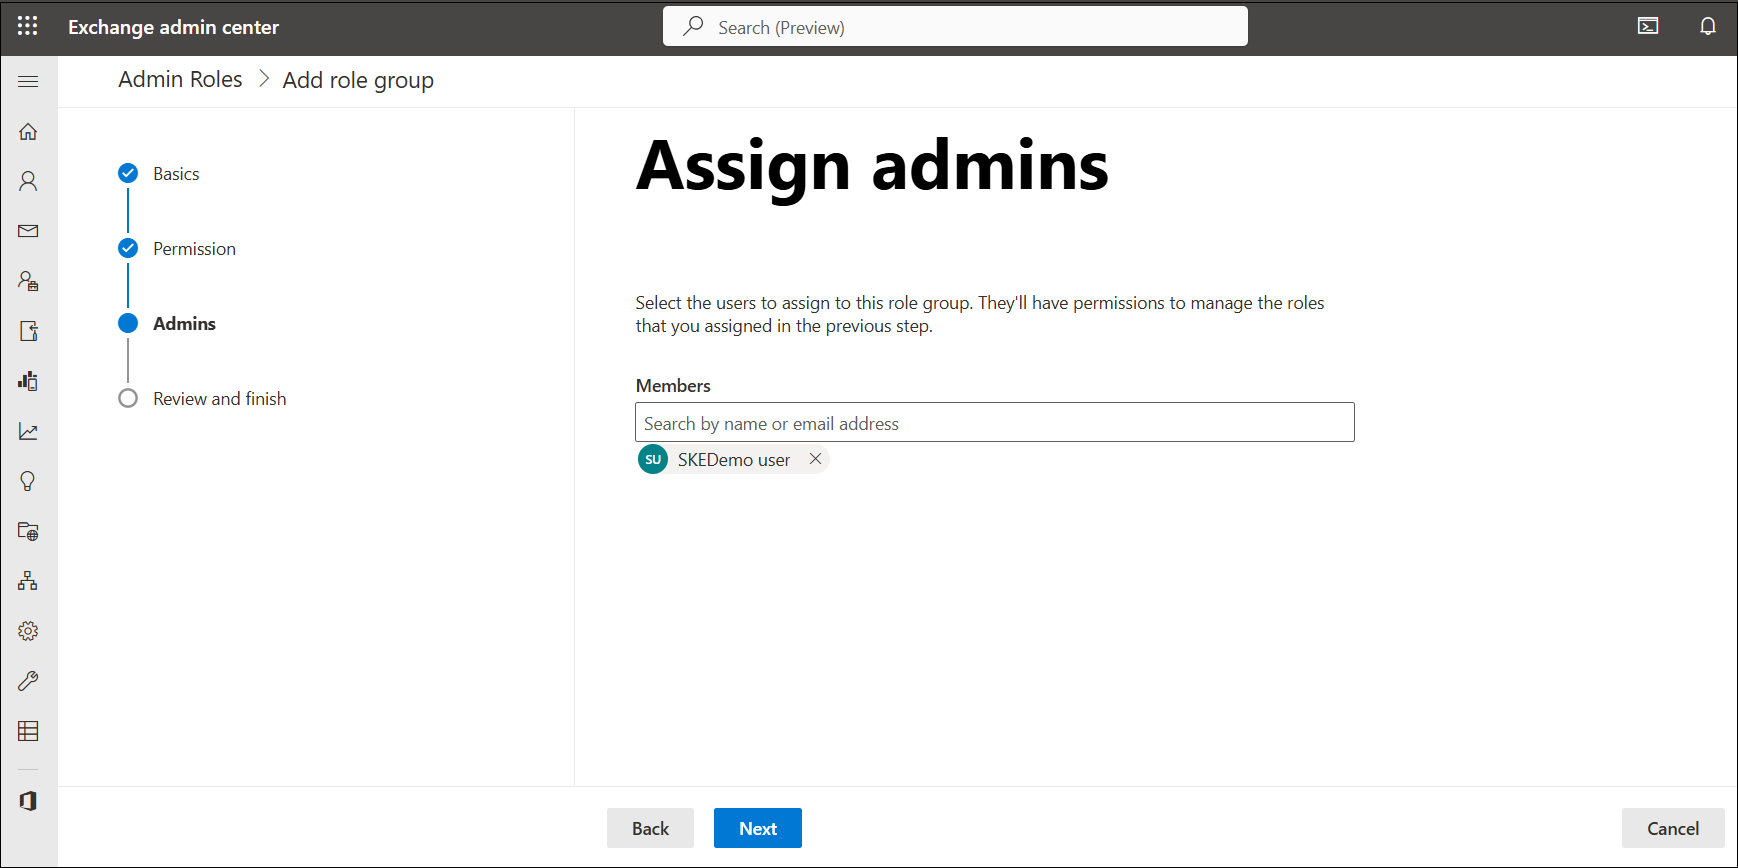
Task: Open Roles icon in the sidebar
Action: tap(28, 281)
